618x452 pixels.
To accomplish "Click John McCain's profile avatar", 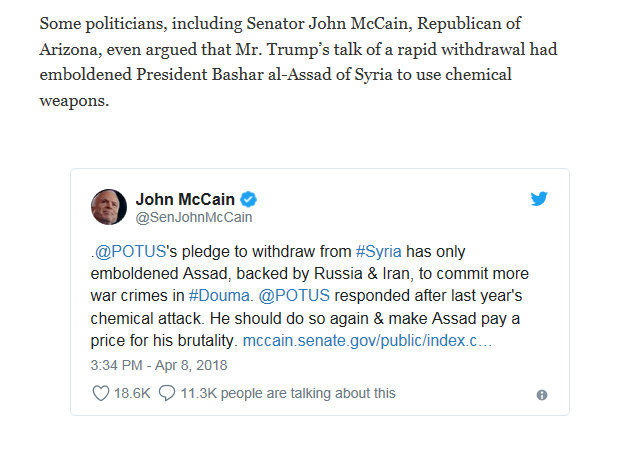I will point(108,207).
